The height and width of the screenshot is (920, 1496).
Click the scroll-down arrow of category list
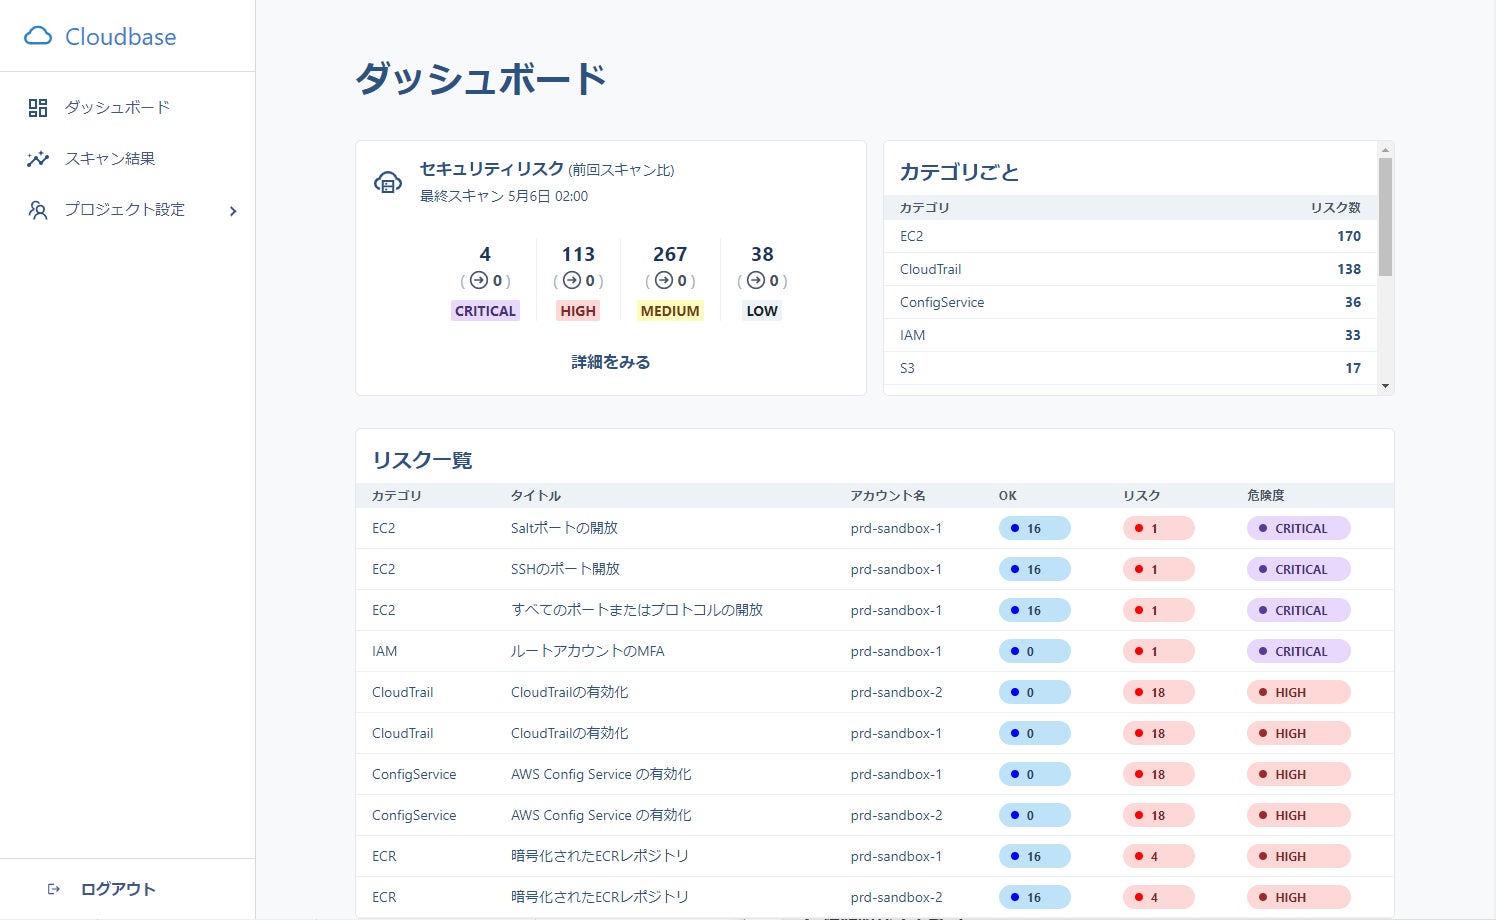pos(1385,386)
